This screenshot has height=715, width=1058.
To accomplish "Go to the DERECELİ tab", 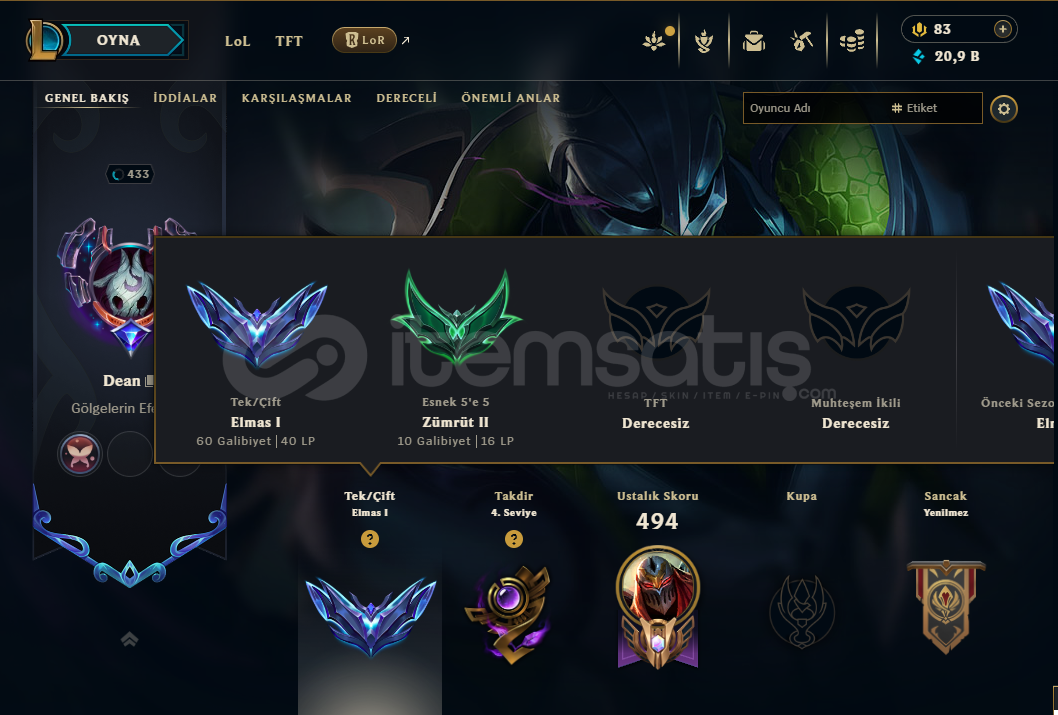I will [x=406, y=98].
